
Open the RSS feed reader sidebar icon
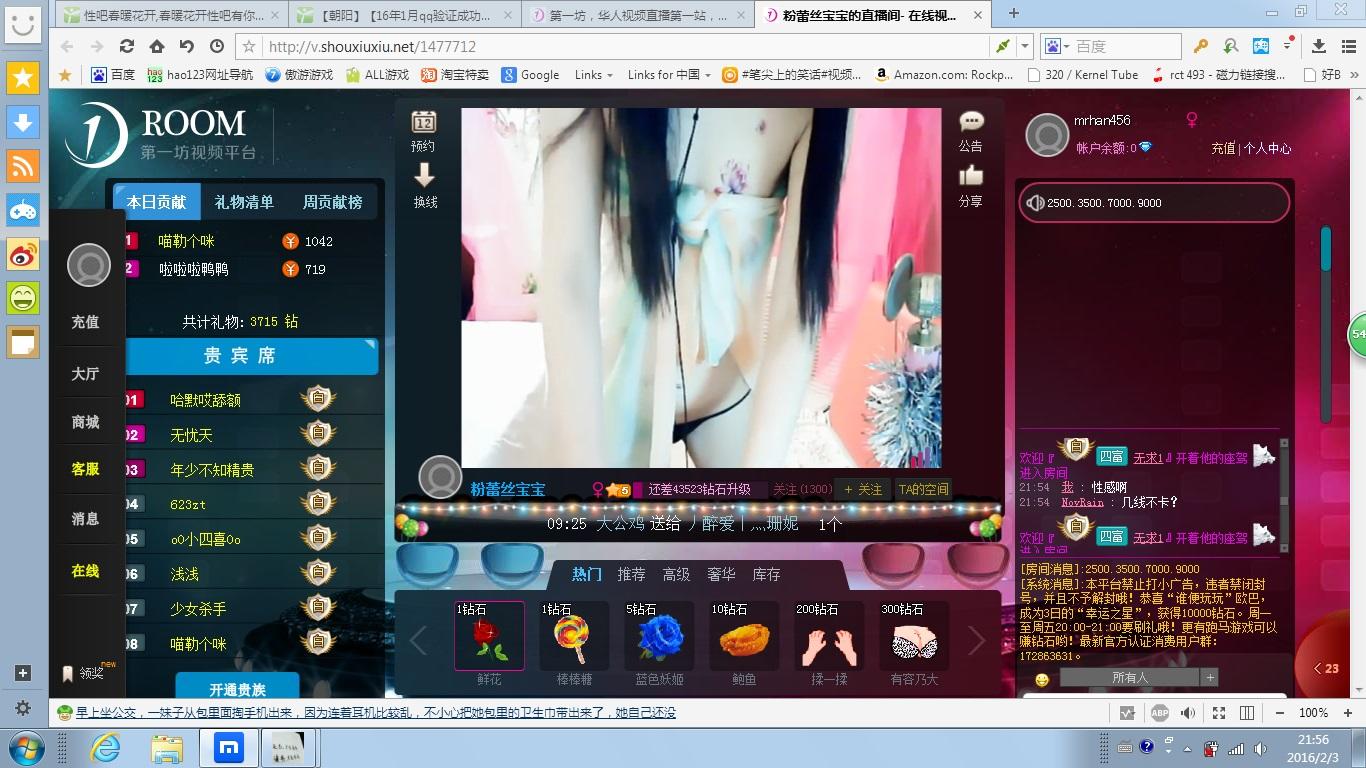point(23,166)
